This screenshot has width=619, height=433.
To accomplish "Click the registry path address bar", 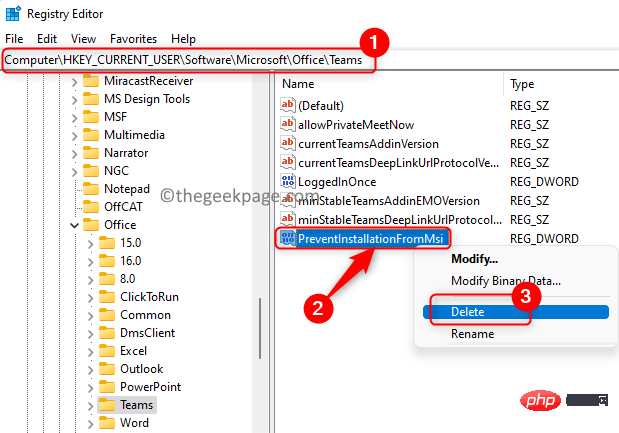I will (x=310, y=60).
